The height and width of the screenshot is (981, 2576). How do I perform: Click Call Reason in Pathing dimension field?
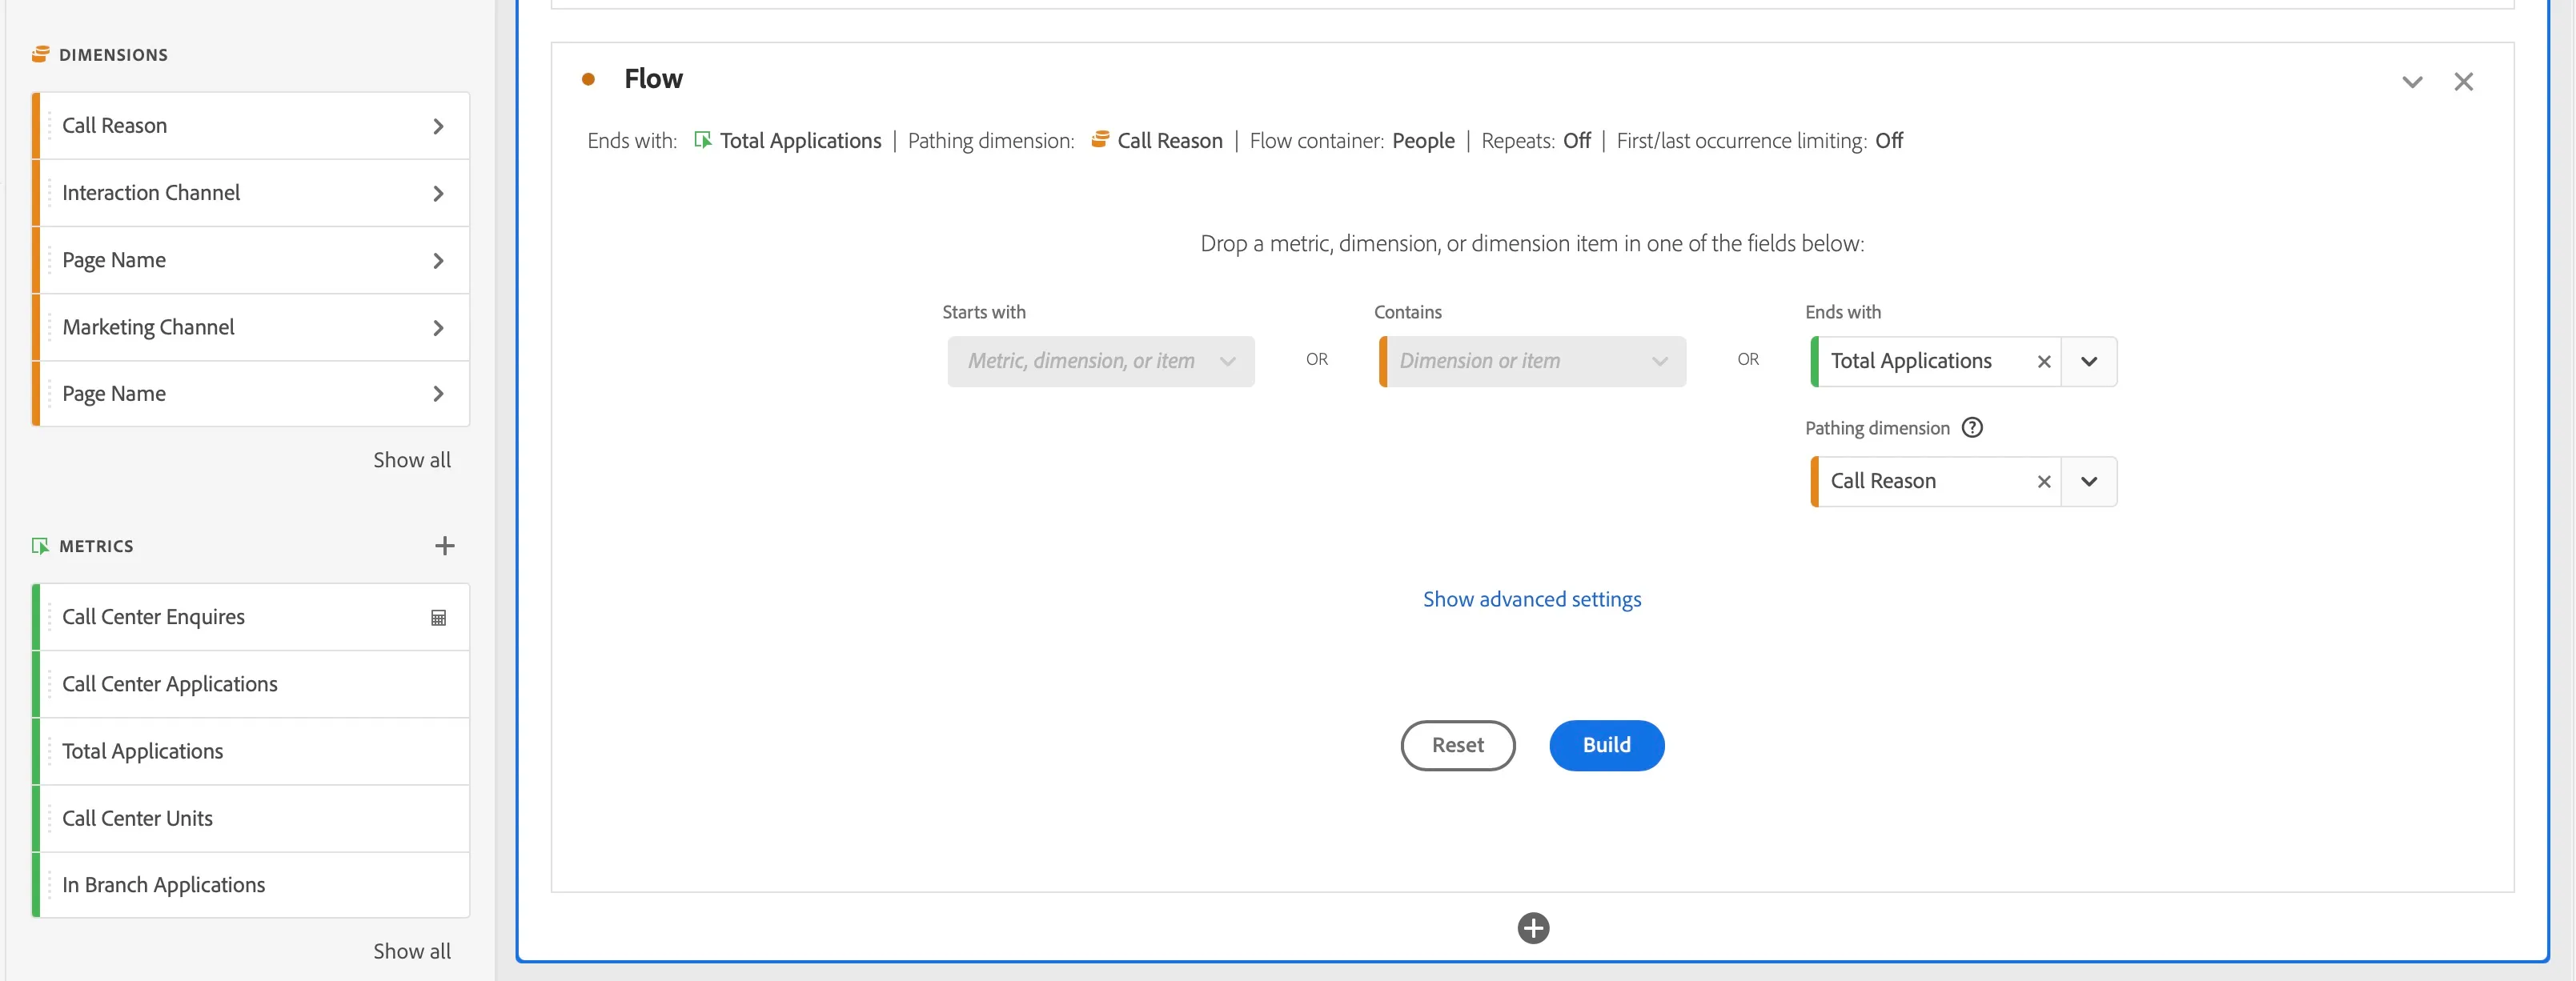click(1883, 481)
